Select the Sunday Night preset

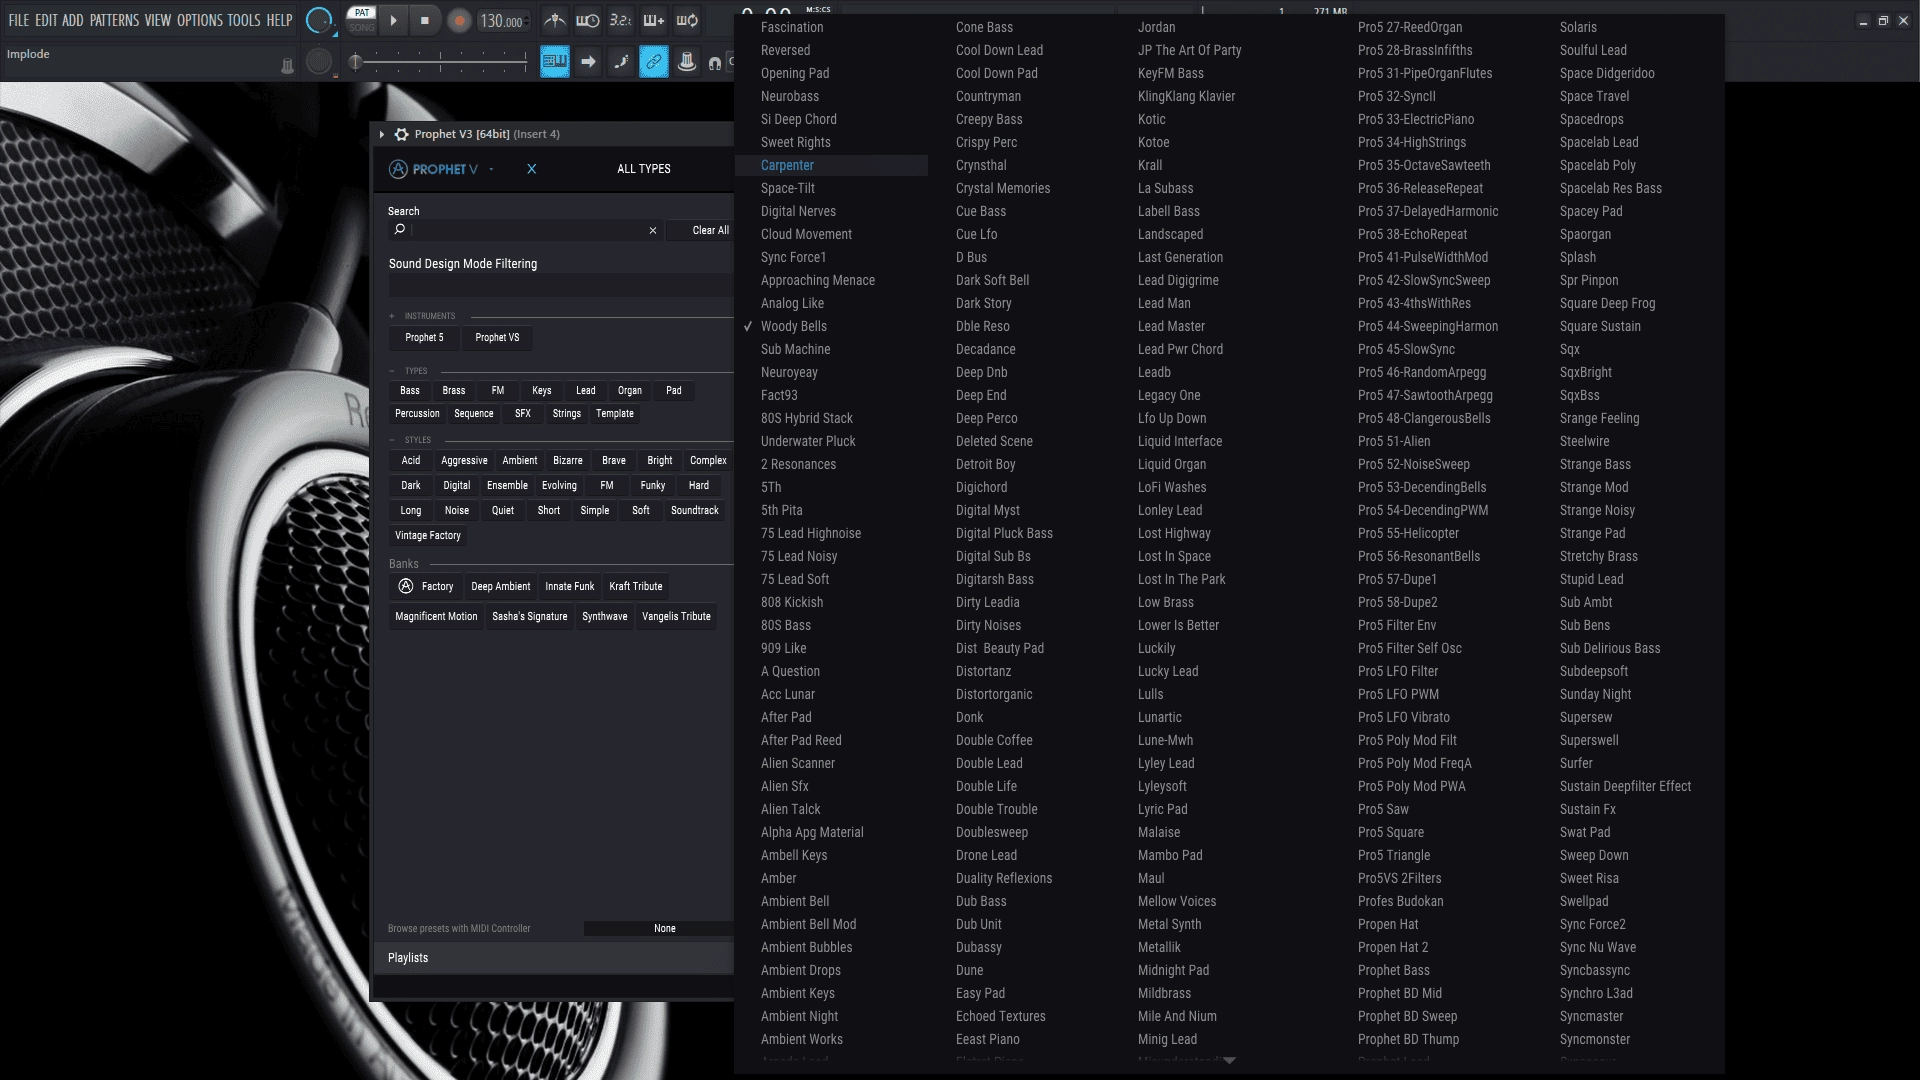click(1595, 695)
